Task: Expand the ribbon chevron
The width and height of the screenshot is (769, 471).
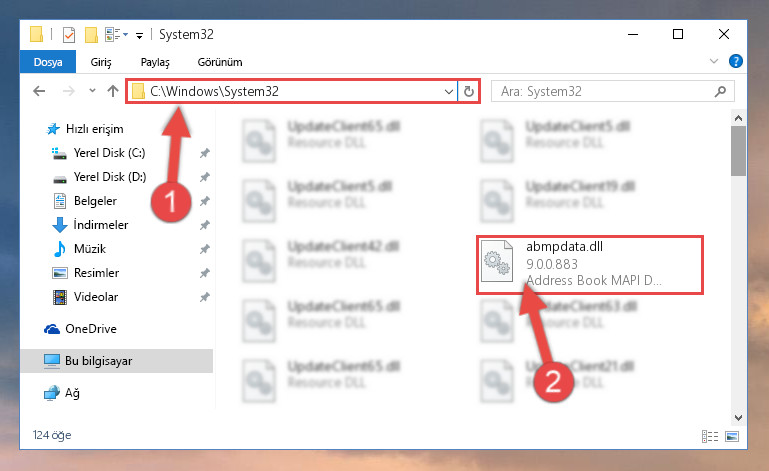Action: coord(714,61)
